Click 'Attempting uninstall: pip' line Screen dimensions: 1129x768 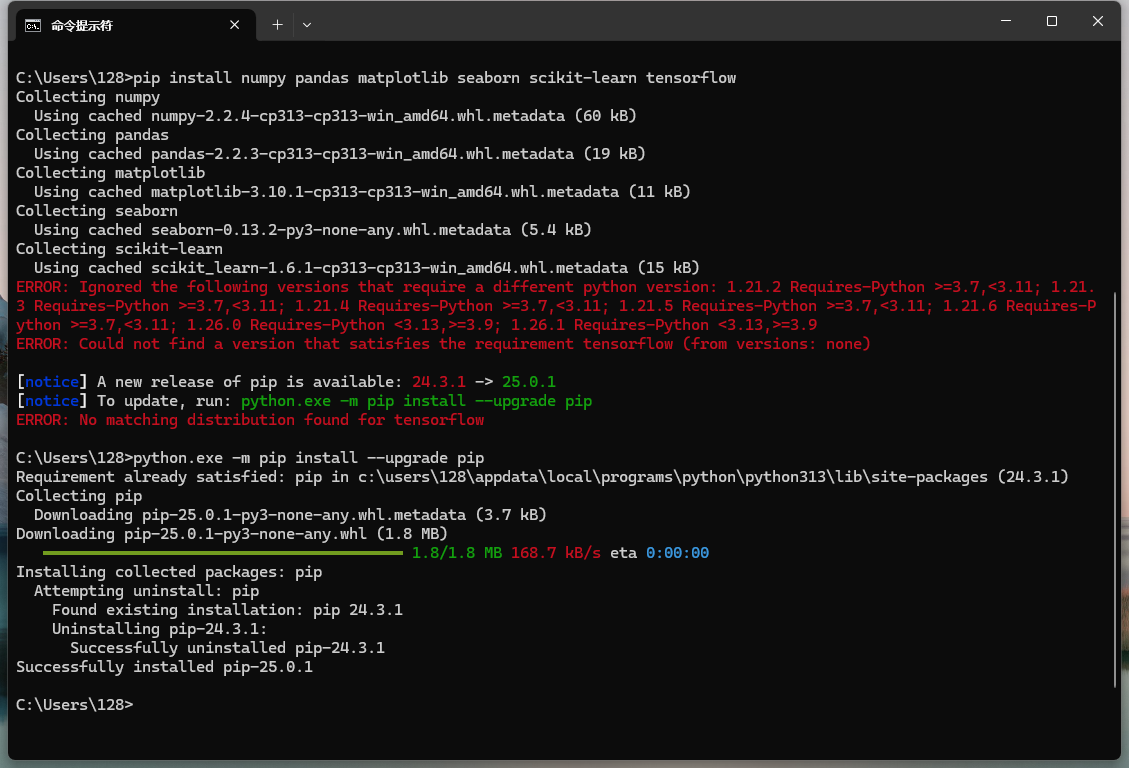[x=146, y=591]
